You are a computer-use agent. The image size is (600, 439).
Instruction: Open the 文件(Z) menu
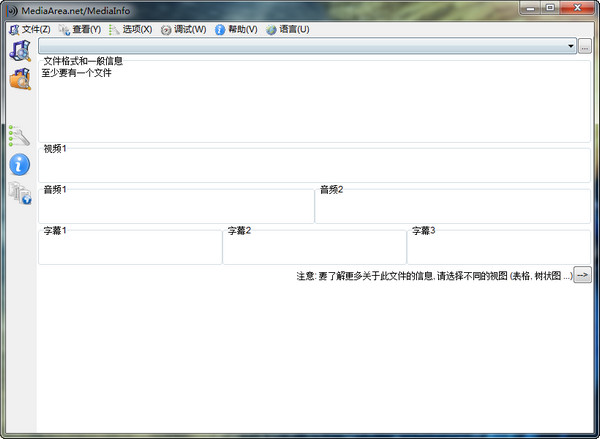(30, 29)
